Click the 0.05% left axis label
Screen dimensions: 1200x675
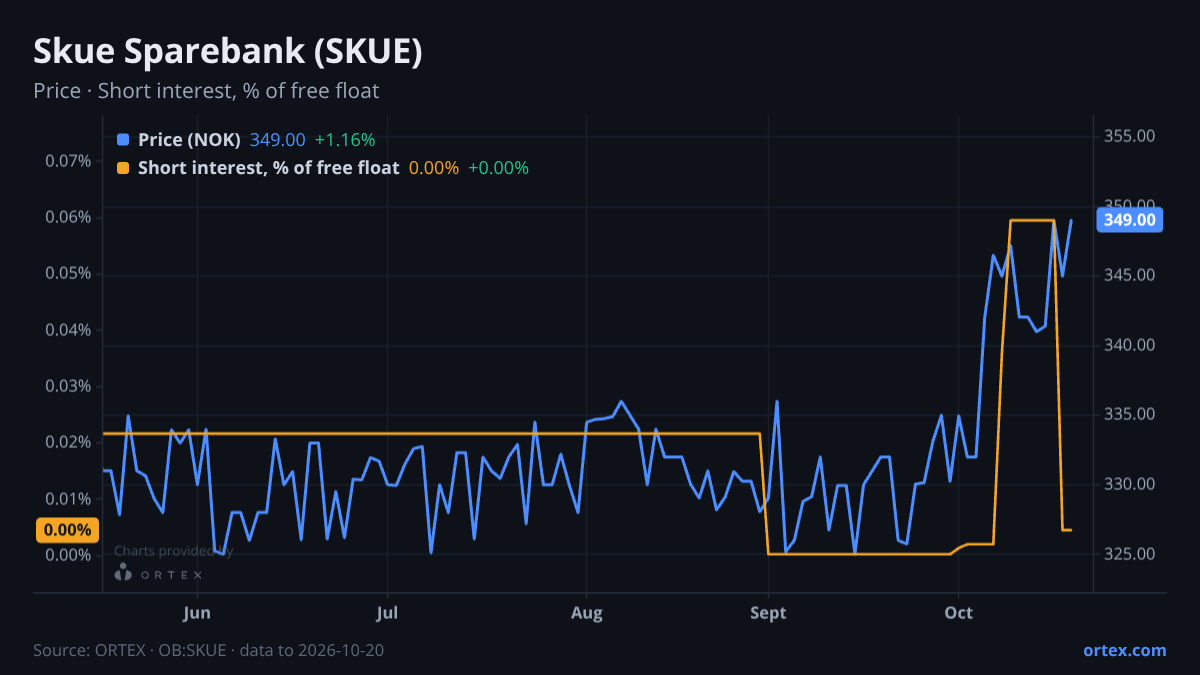tap(68, 274)
